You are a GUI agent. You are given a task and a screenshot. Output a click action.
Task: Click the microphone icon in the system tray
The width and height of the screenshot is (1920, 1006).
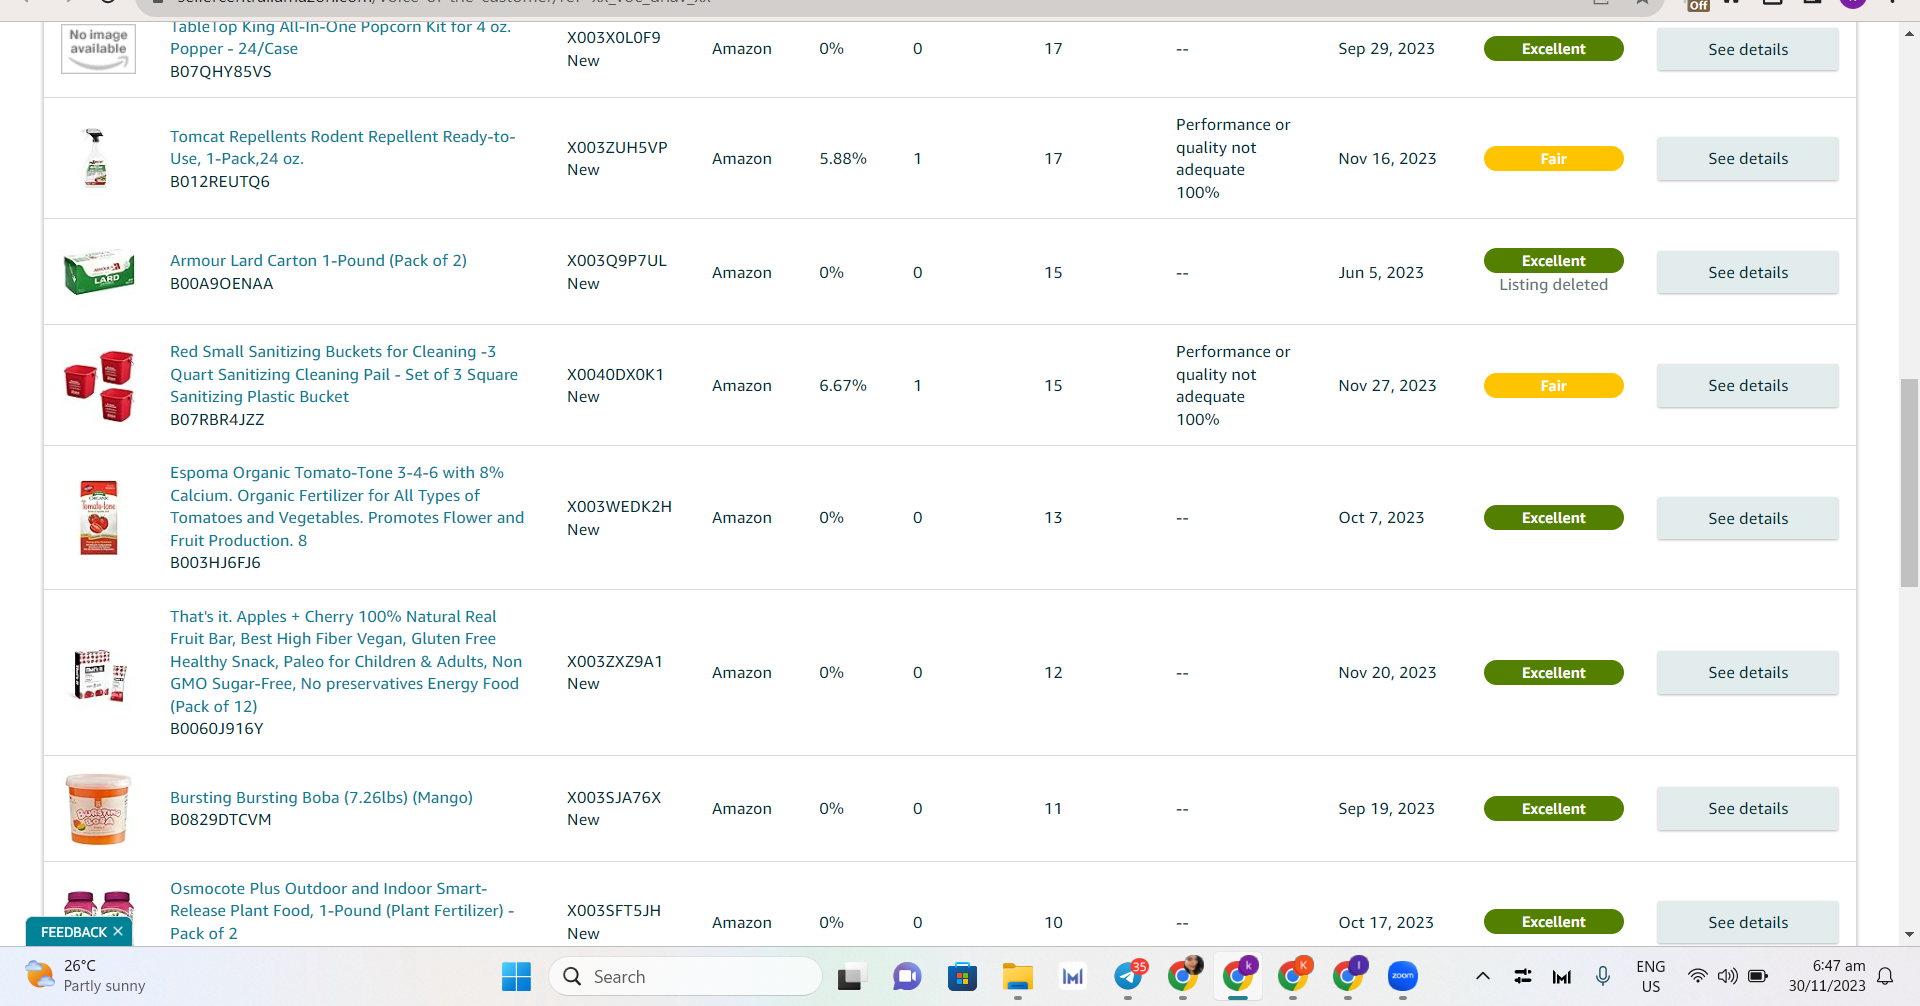click(1603, 976)
